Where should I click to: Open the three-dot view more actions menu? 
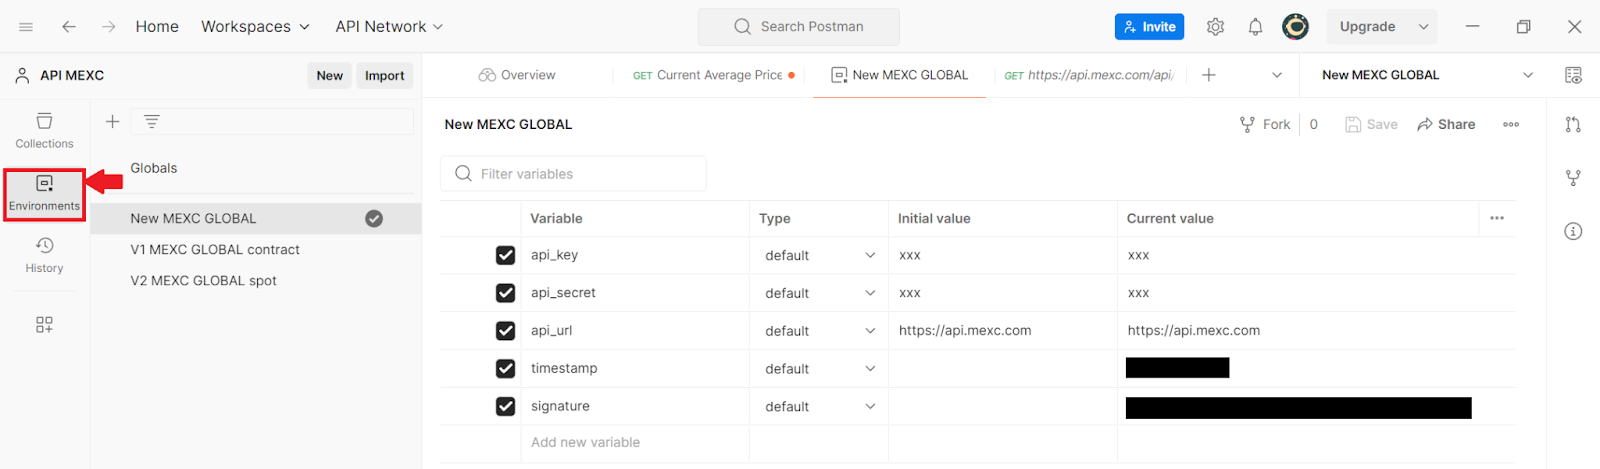pyautogui.click(x=1511, y=124)
